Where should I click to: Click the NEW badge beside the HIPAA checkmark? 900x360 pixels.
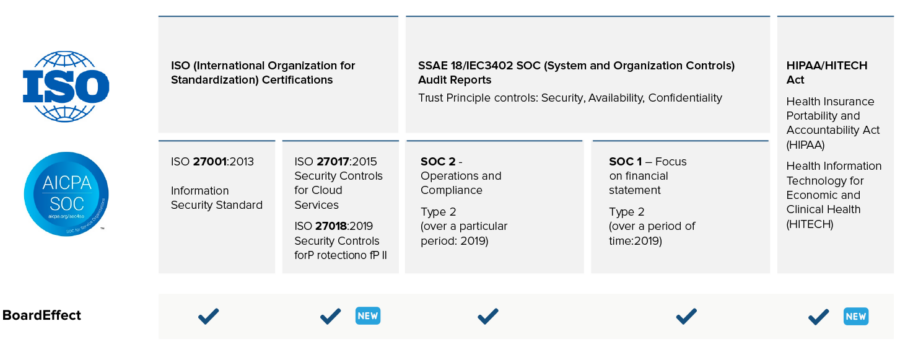click(x=856, y=316)
